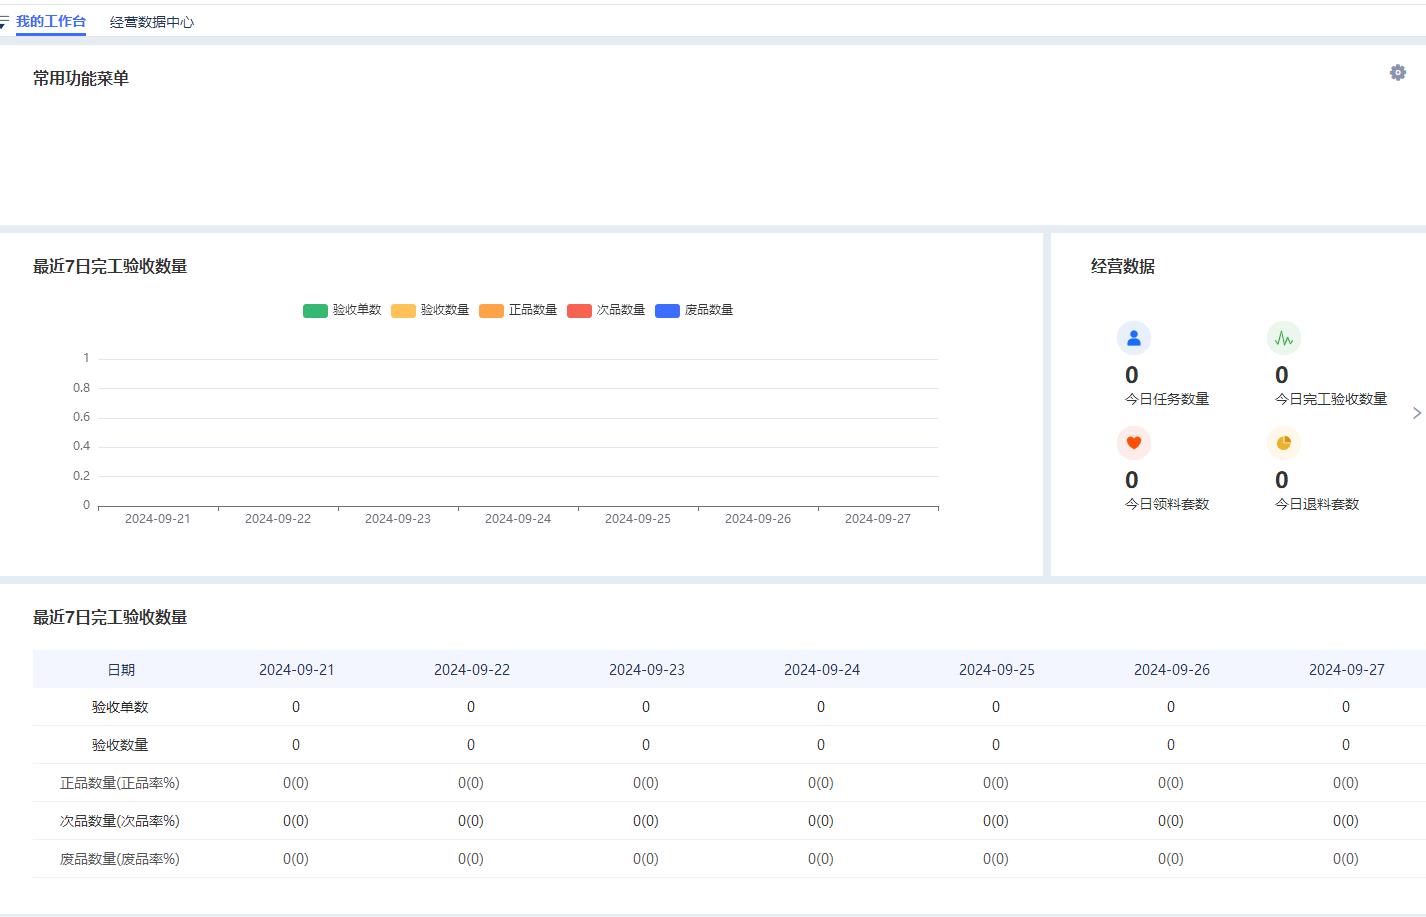Open settings gear for common function menu
Viewport: 1426px width, 917px height.
1397,73
